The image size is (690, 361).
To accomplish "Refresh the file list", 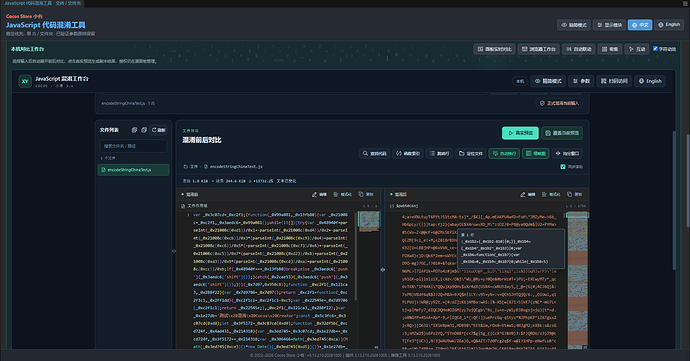I will click(x=158, y=130).
